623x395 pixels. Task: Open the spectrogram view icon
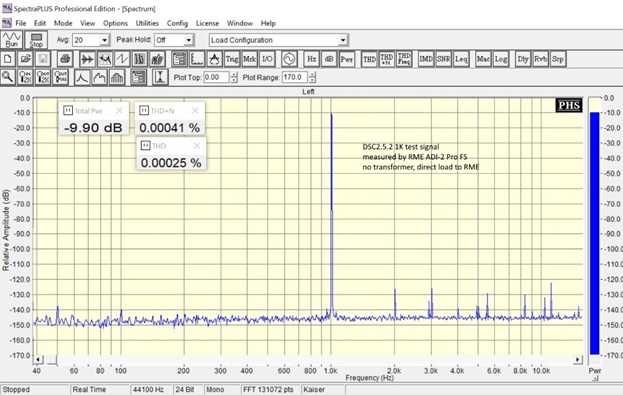click(139, 59)
